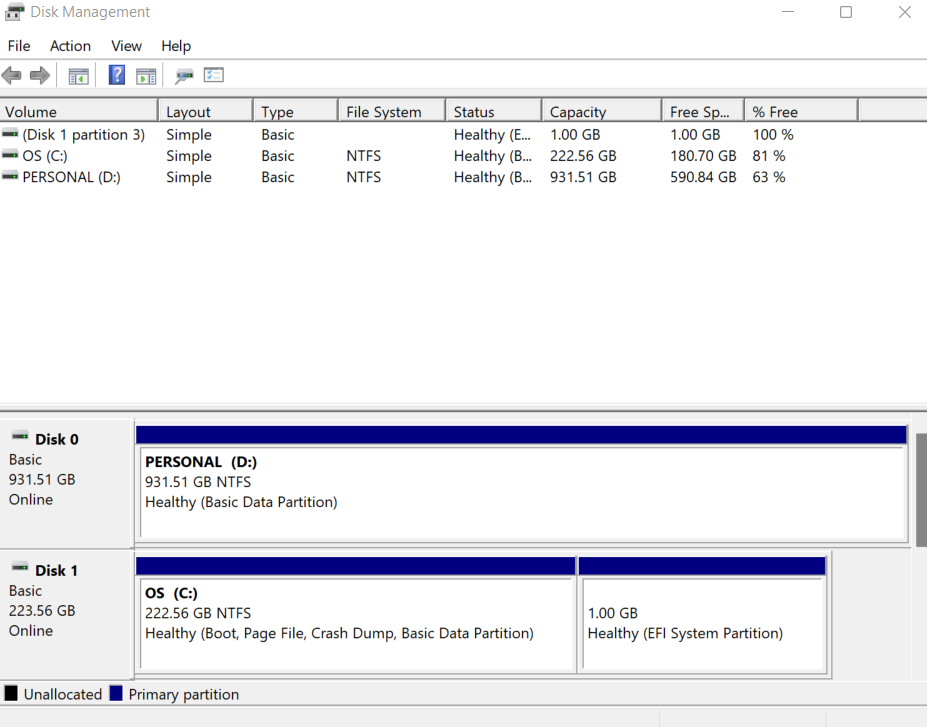Open the View menu
The image size is (927, 727).
click(125, 46)
